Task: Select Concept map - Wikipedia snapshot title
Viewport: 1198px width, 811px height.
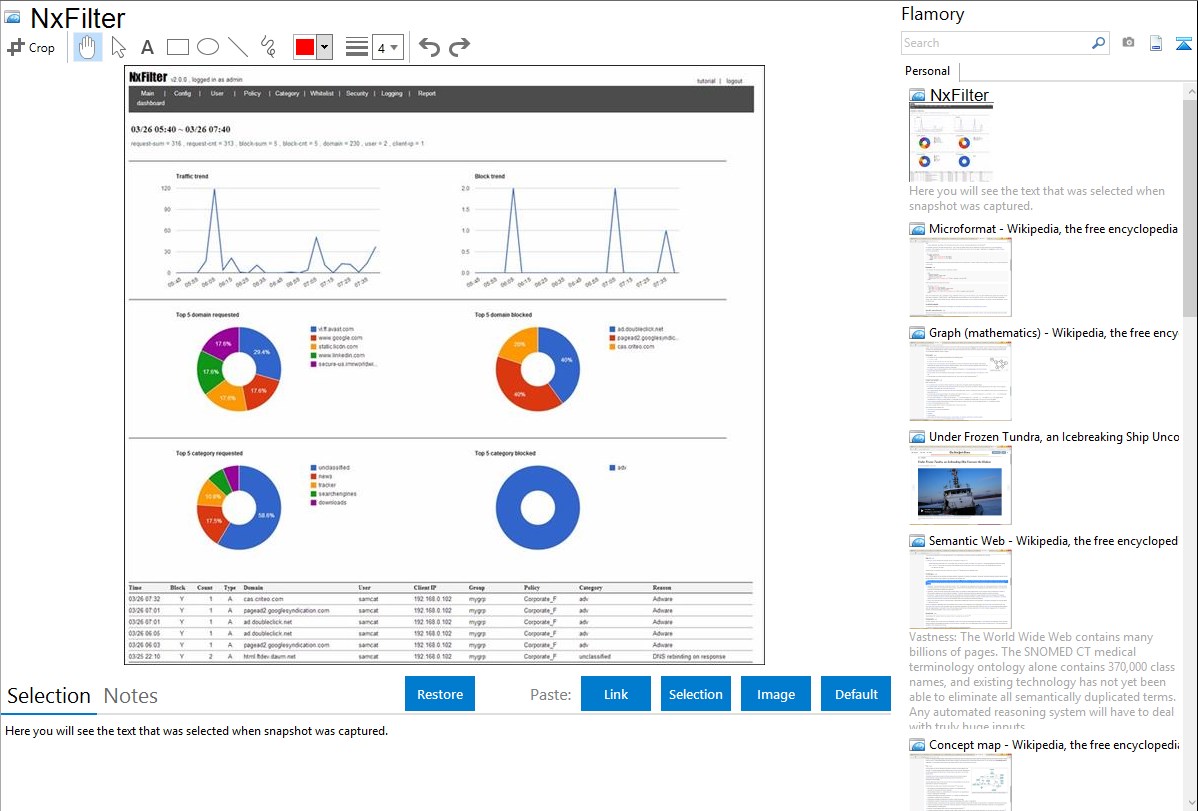Action: (x=1053, y=744)
